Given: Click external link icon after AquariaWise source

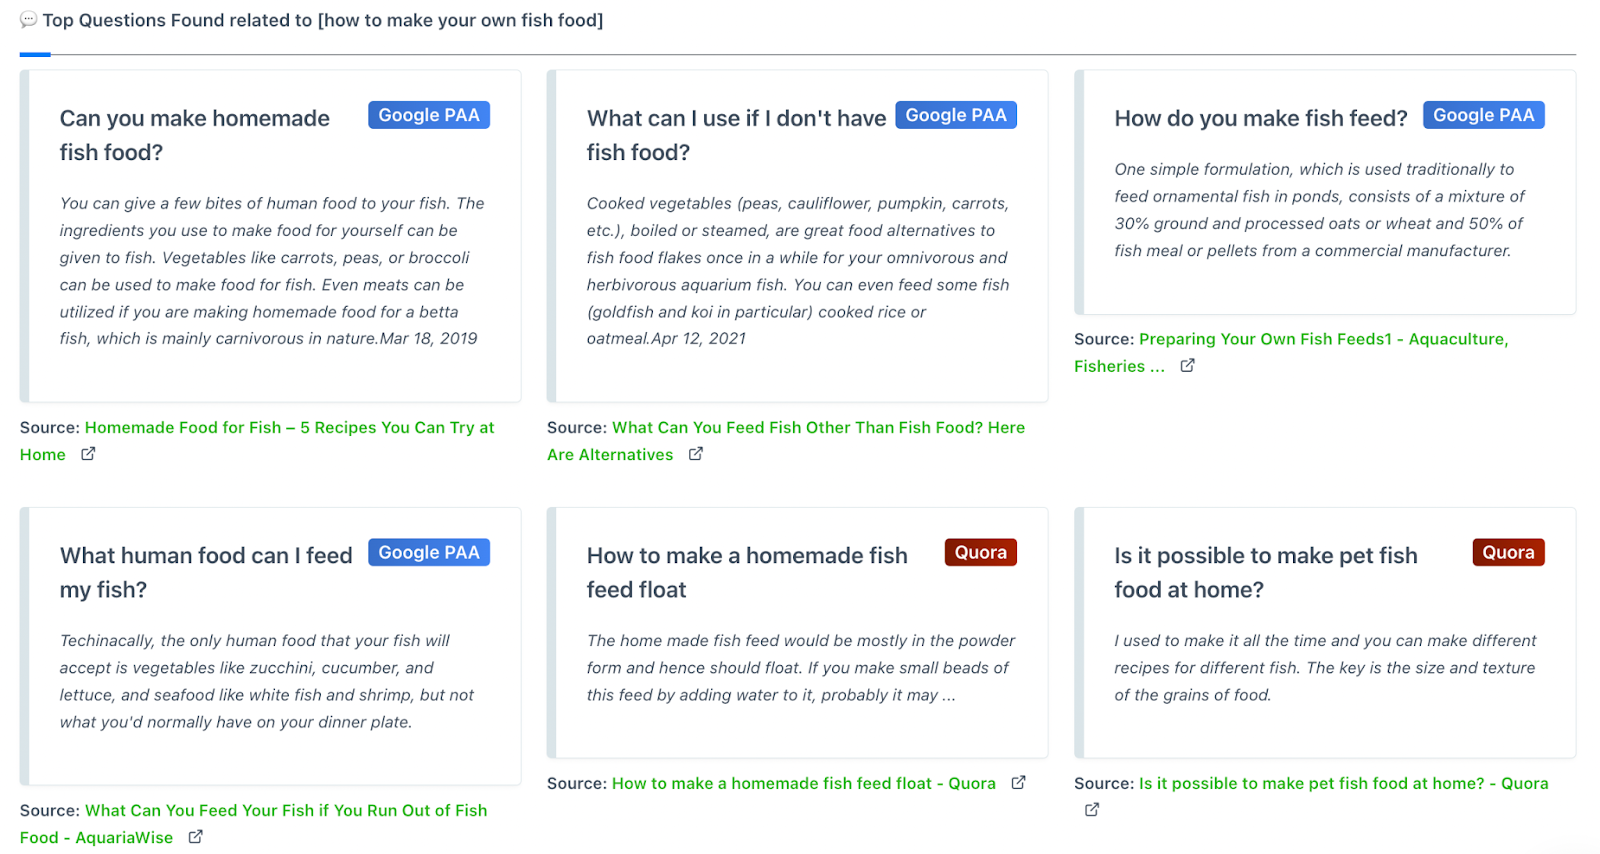Looking at the screenshot, I should tap(196, 837).
